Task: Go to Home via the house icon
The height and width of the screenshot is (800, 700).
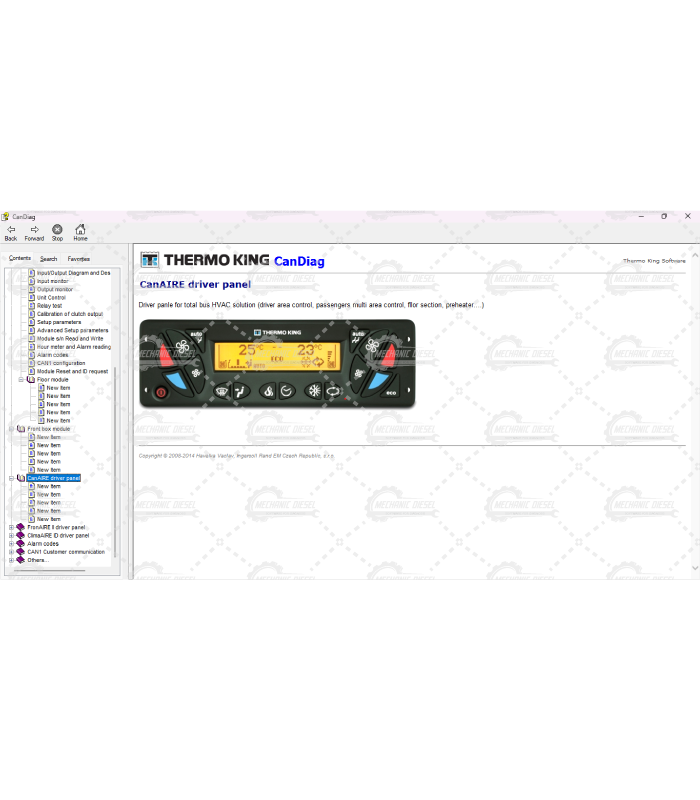Action: click(80, 230)
